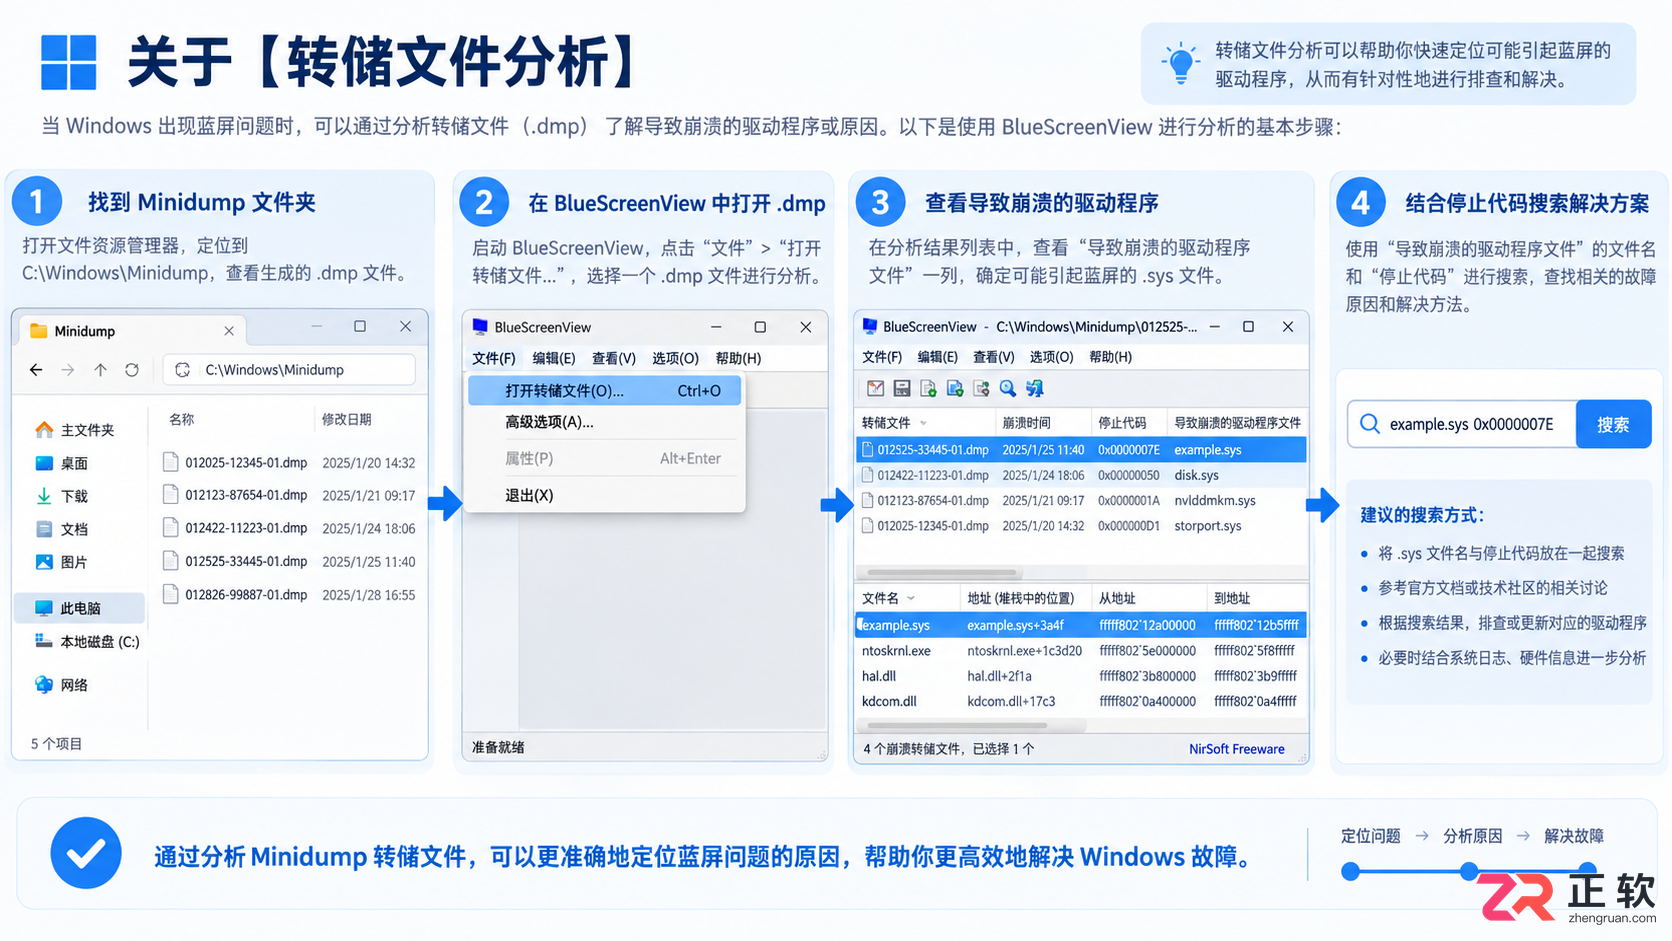This screenshot has width=1672, height=941.
Task: Click the Back arrow in Minidump explorer
Action: point(36,370)
